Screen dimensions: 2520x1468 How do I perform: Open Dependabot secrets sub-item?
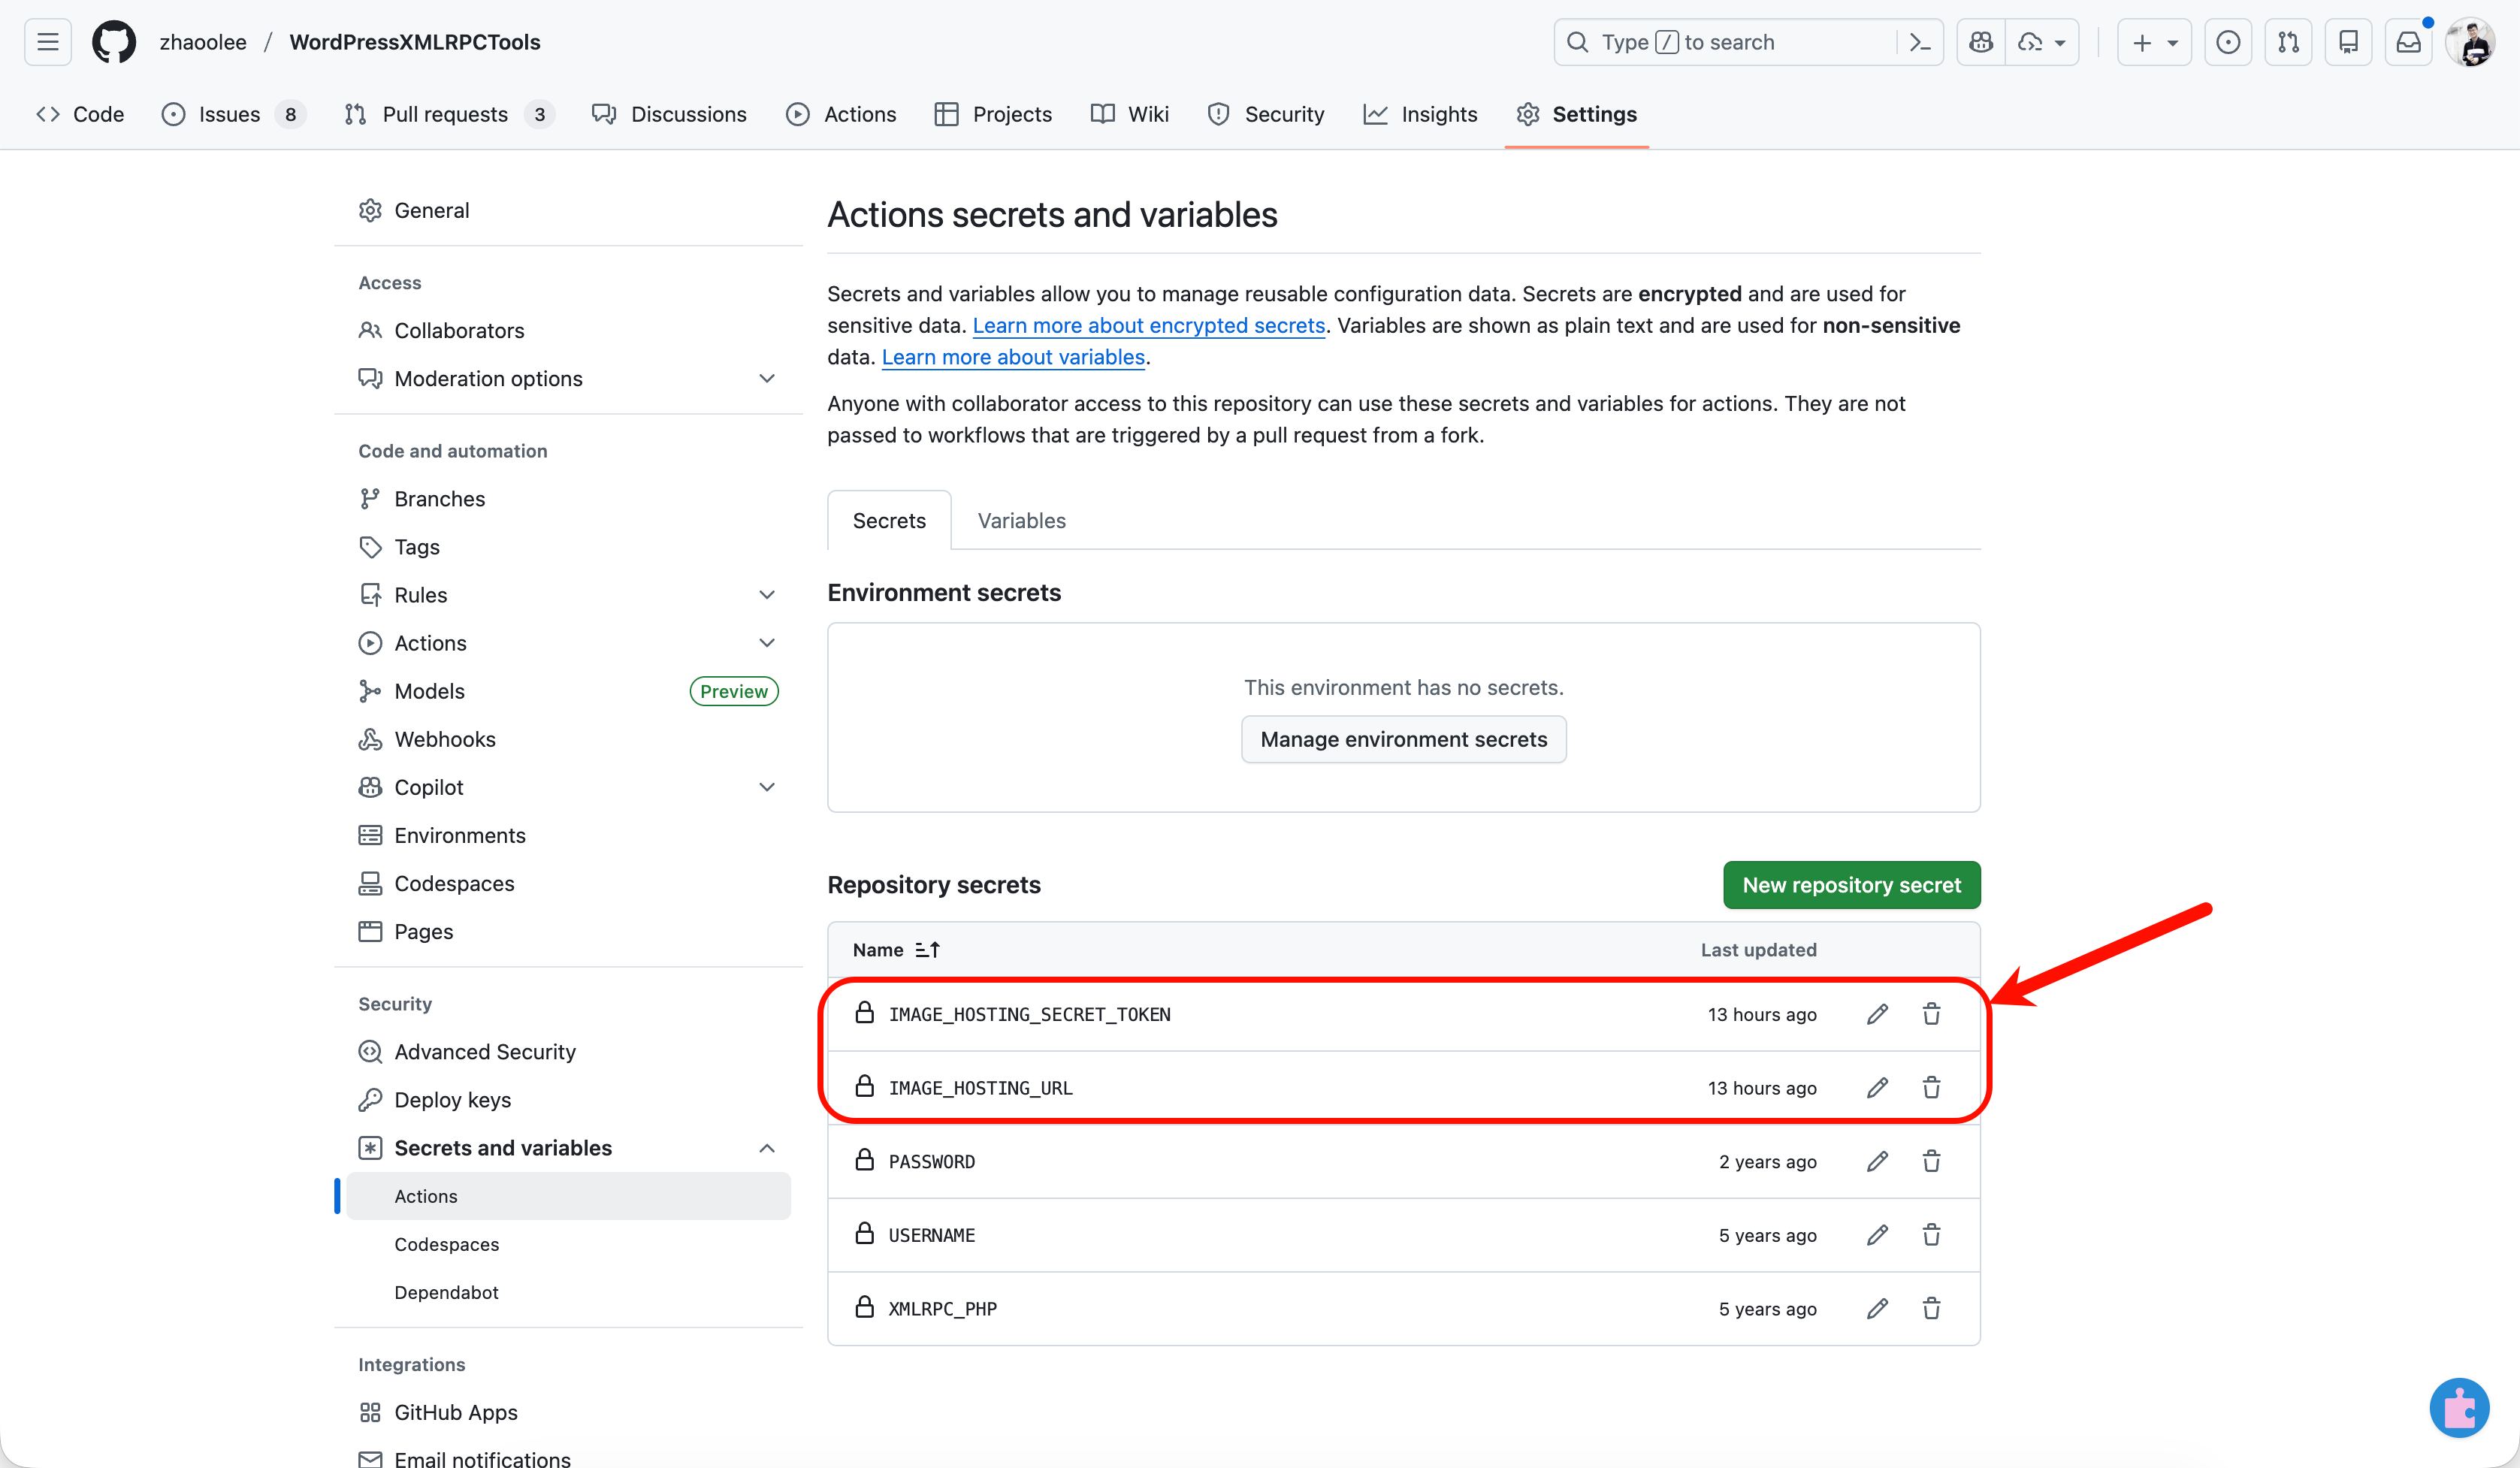[x=568, y=1292]
